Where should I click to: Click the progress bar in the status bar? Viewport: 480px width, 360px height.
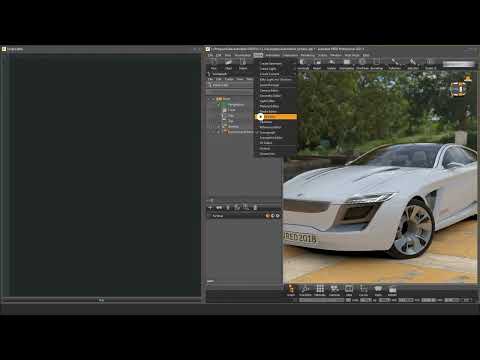pos(321,300)
